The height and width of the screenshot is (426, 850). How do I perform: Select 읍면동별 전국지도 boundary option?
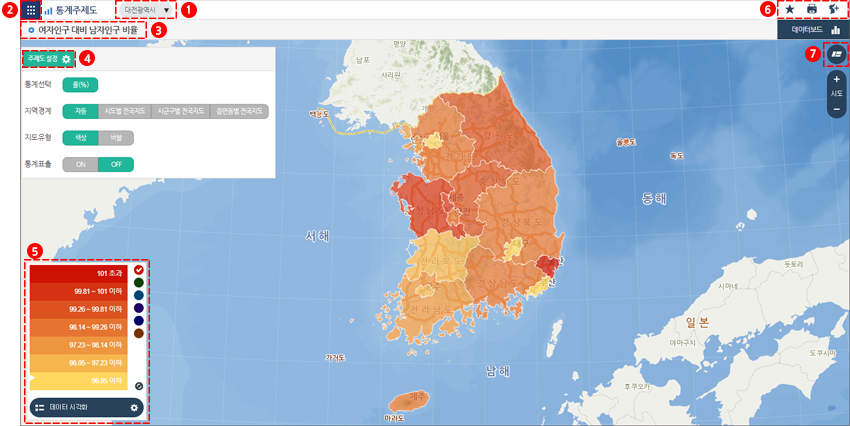click(x=239, y=111)
